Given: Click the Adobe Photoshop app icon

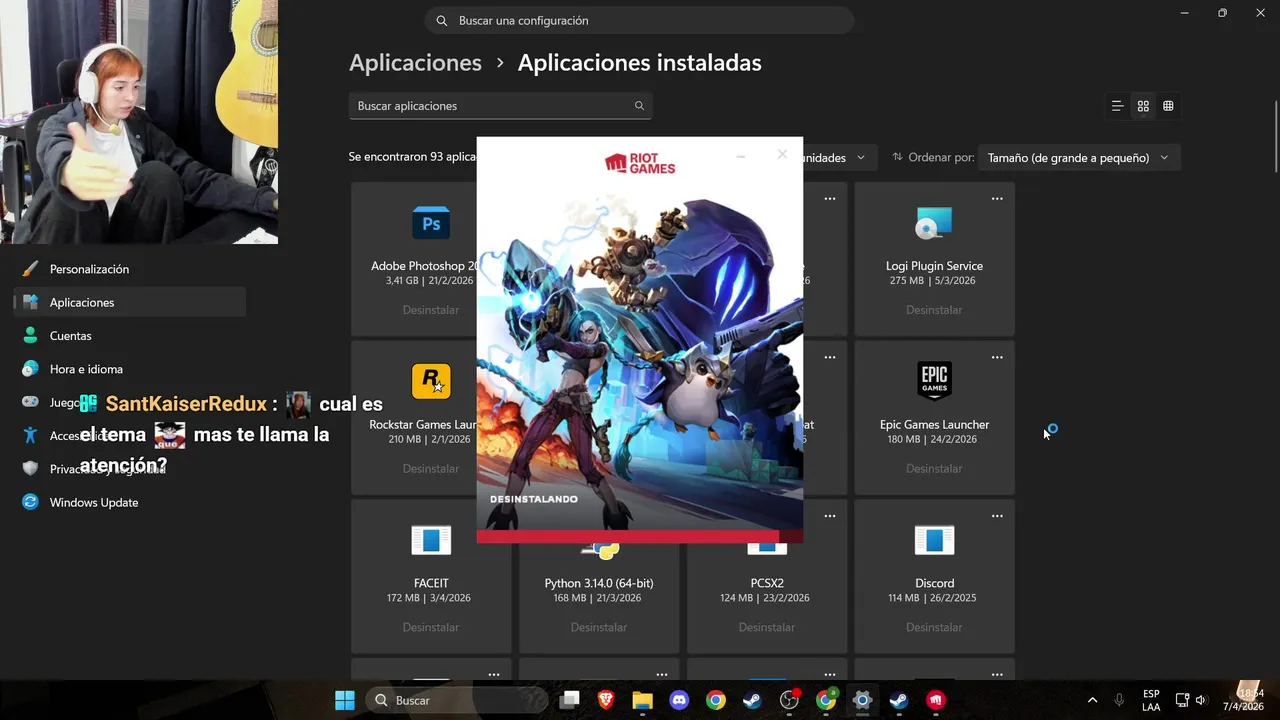Looking at the screenshot, I should (431, 223).
